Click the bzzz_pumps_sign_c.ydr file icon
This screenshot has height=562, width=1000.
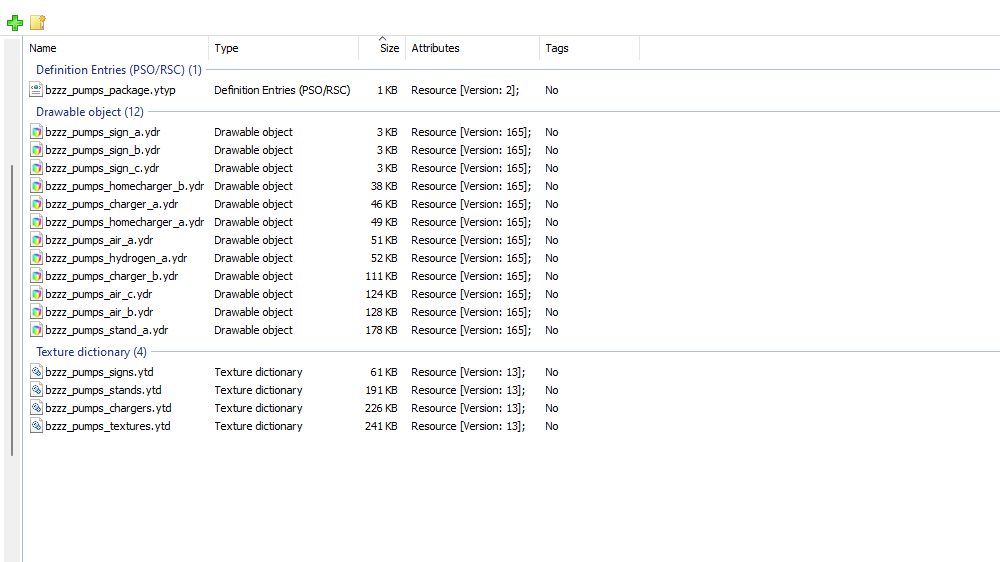pos(36,168)
